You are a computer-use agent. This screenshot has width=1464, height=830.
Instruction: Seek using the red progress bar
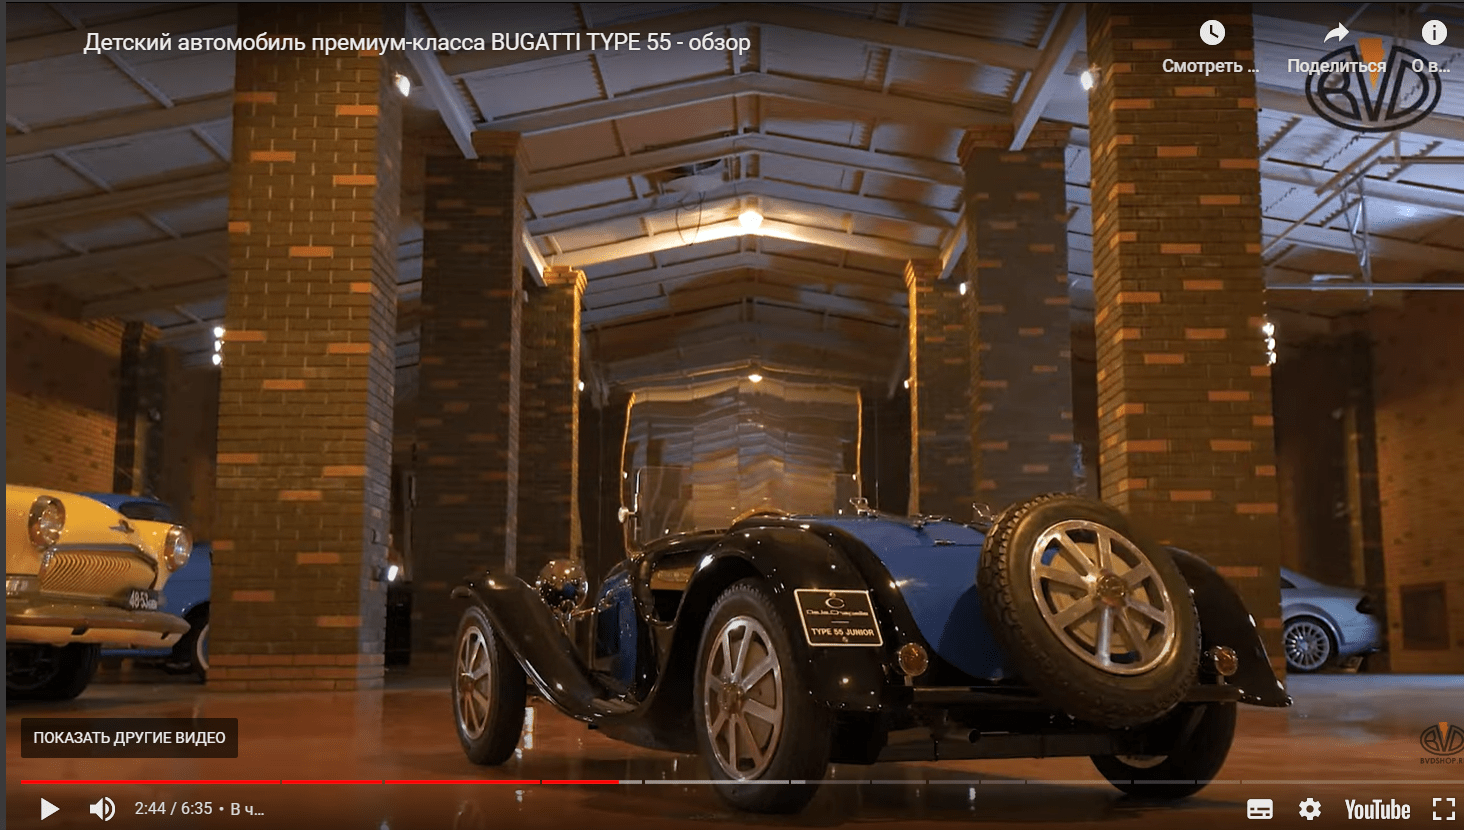320,781
